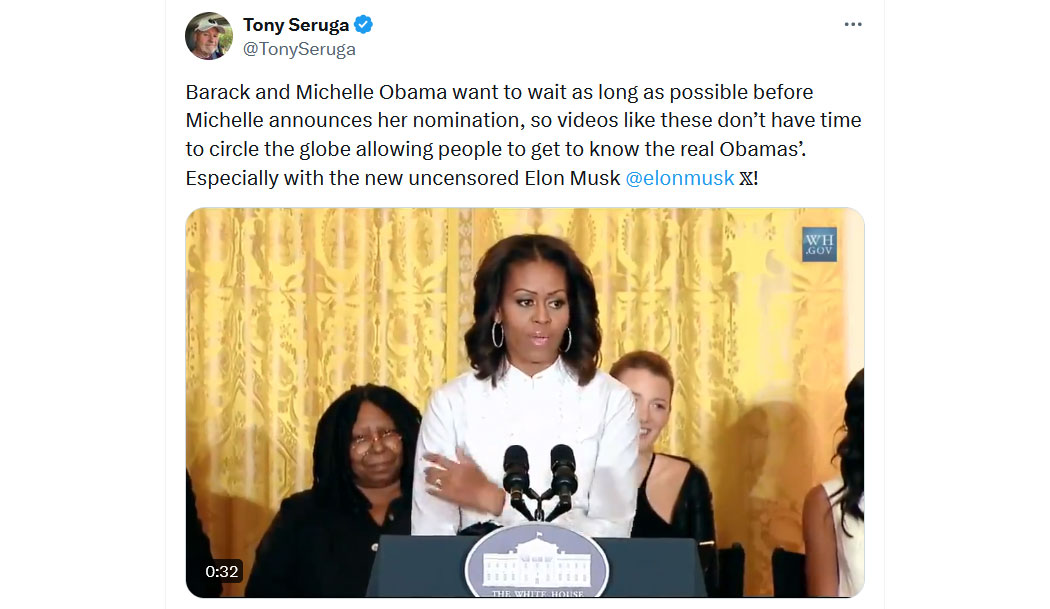
Task: Click Tony Seruga's profile avatar
Action: pos(209,36)
